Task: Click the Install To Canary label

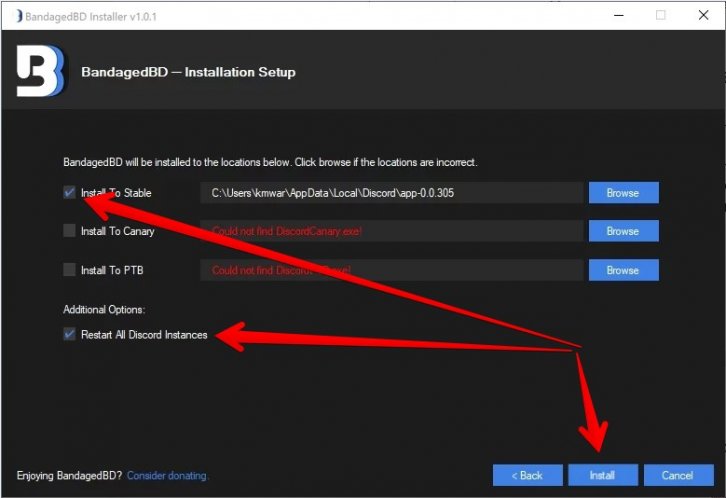Action: pyautogui.click(x=118, y=231)
